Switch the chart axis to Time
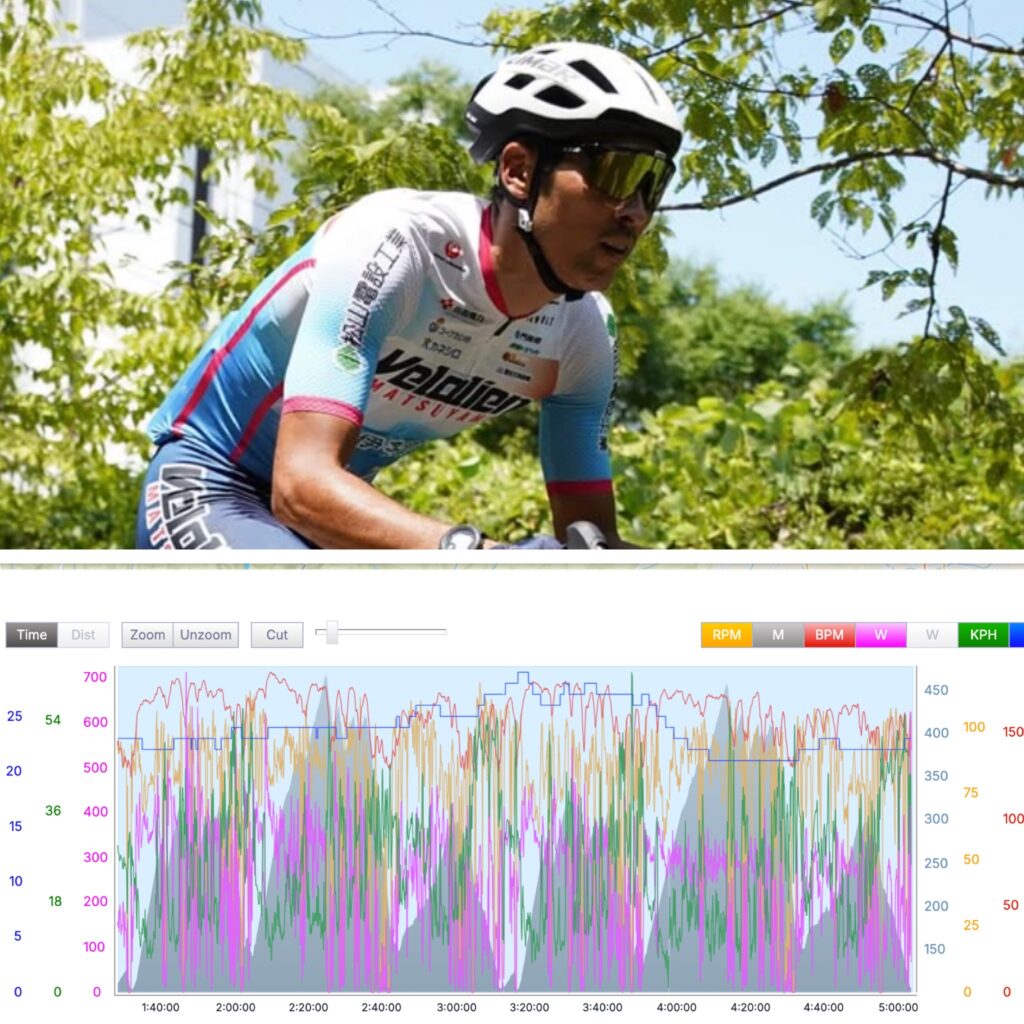The width and height of the screenshot is (1024, 1024). tap(31, 635)
